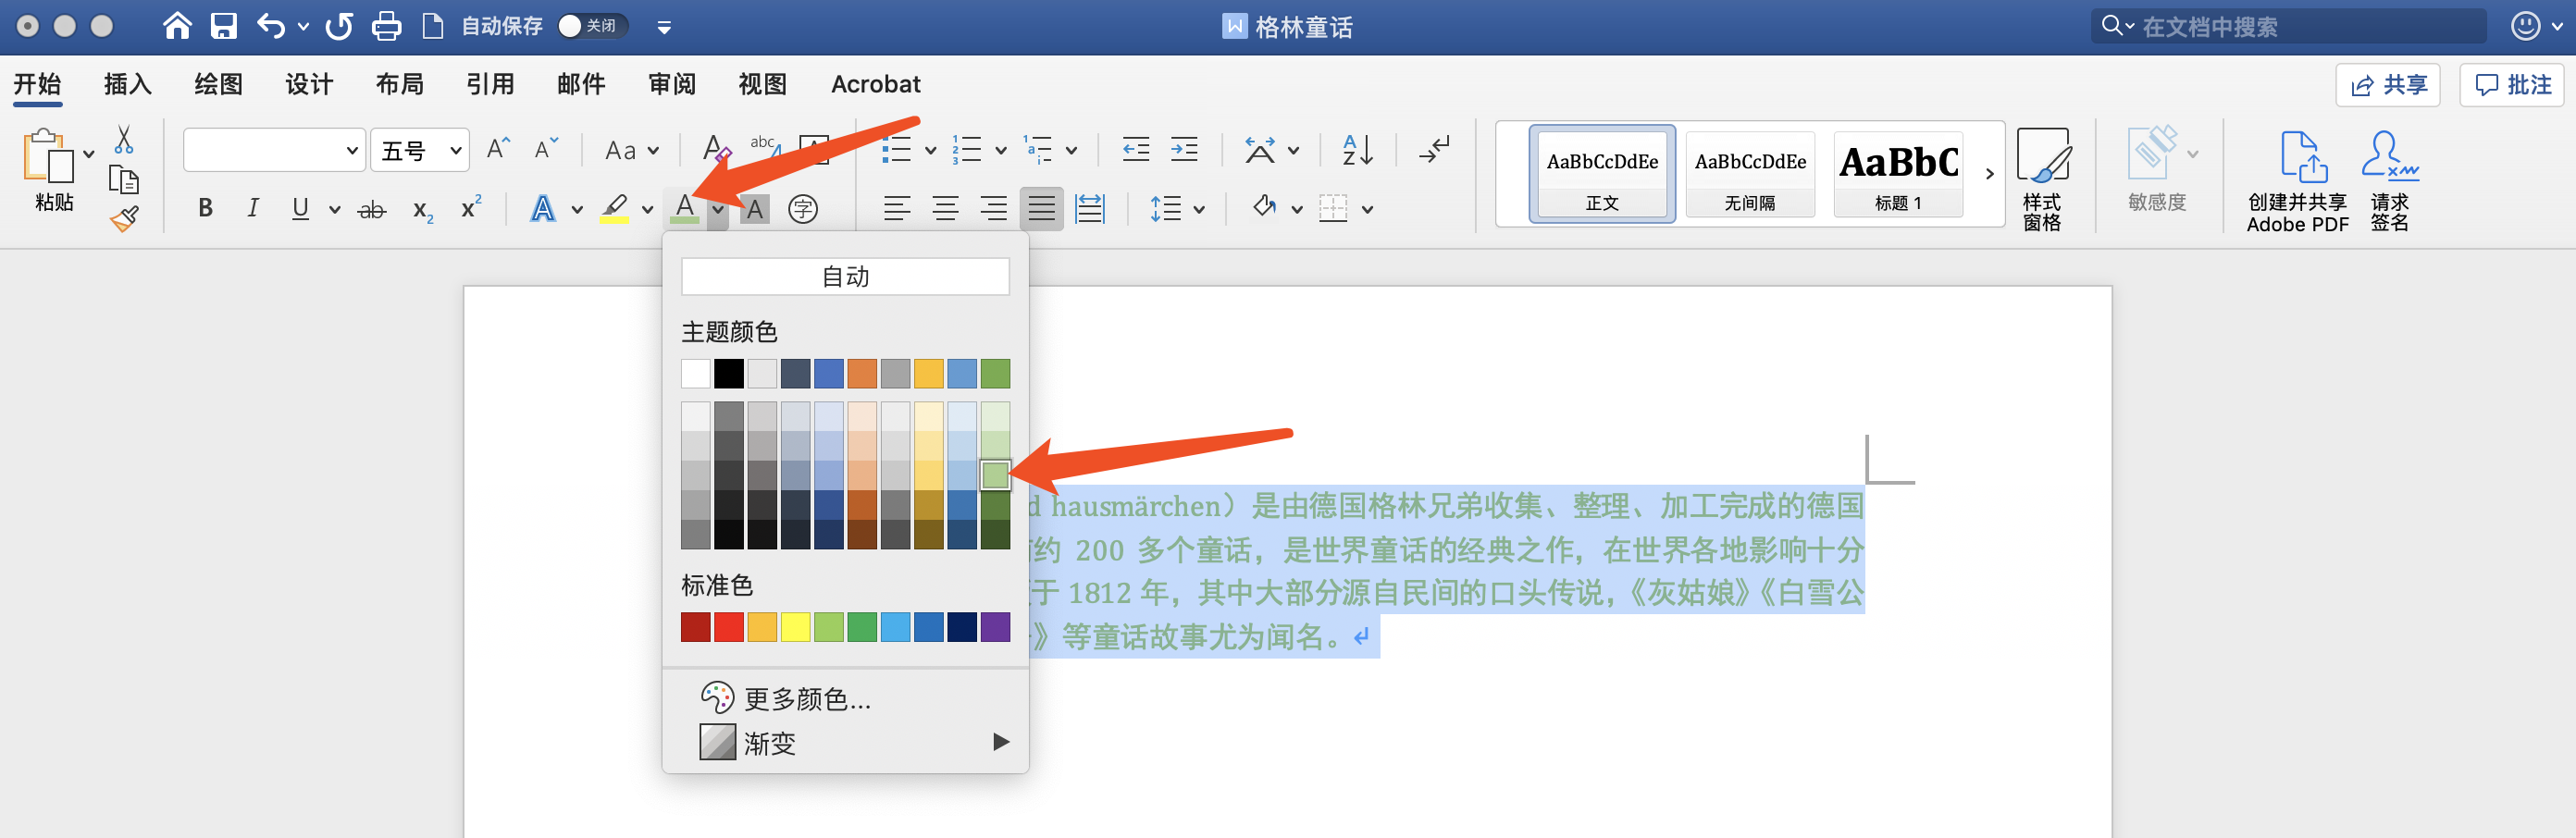This screenshot has width=2576, height=838.
Task: Click the Share (共享) button
Action: click(2387, 85)
